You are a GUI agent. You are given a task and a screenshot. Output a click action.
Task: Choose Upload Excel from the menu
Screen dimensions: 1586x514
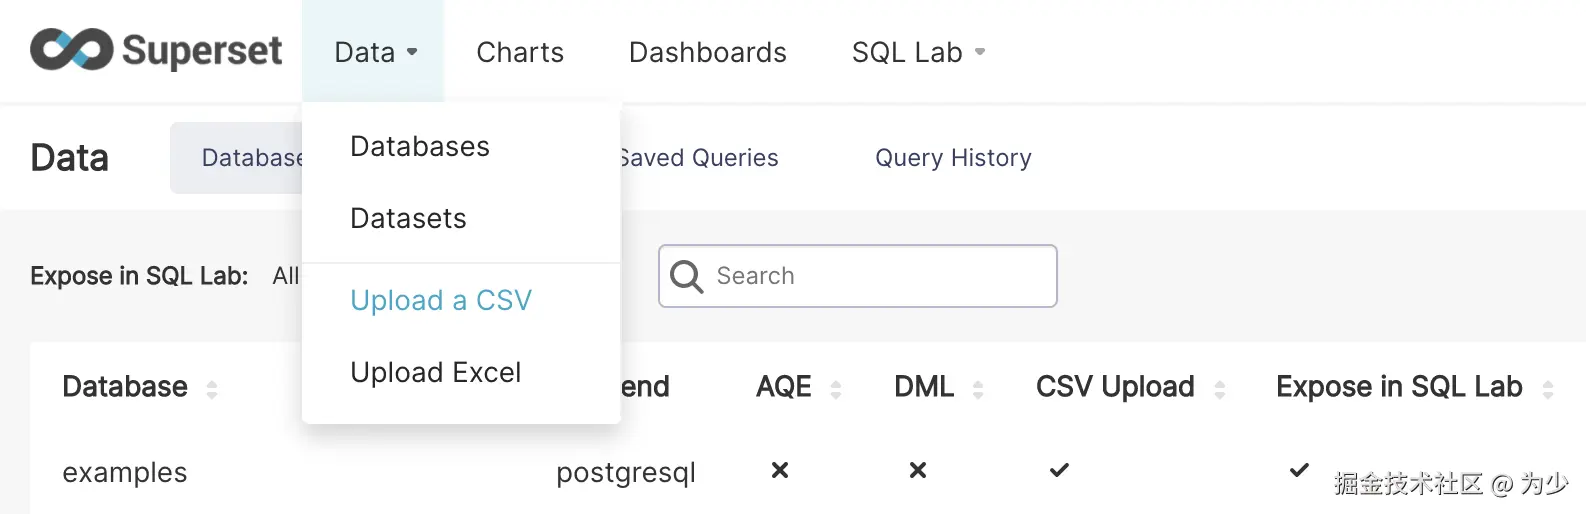[436, 372]
